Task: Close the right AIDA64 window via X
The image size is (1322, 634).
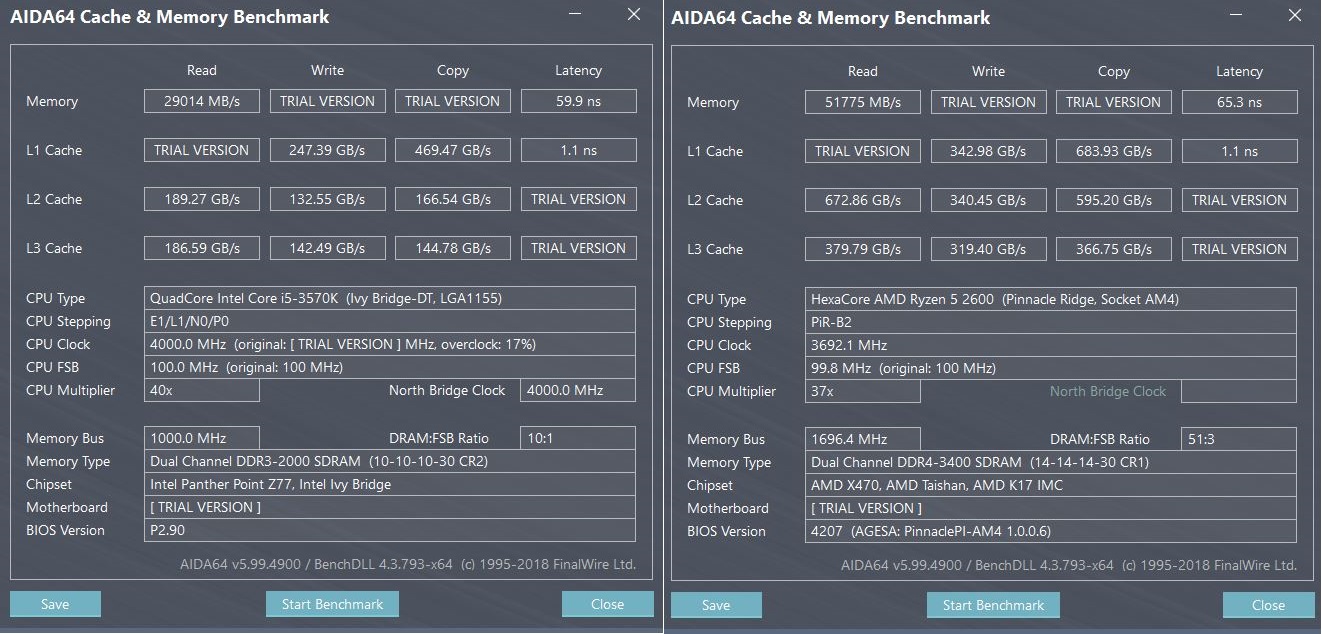Action: point(1295,16)
